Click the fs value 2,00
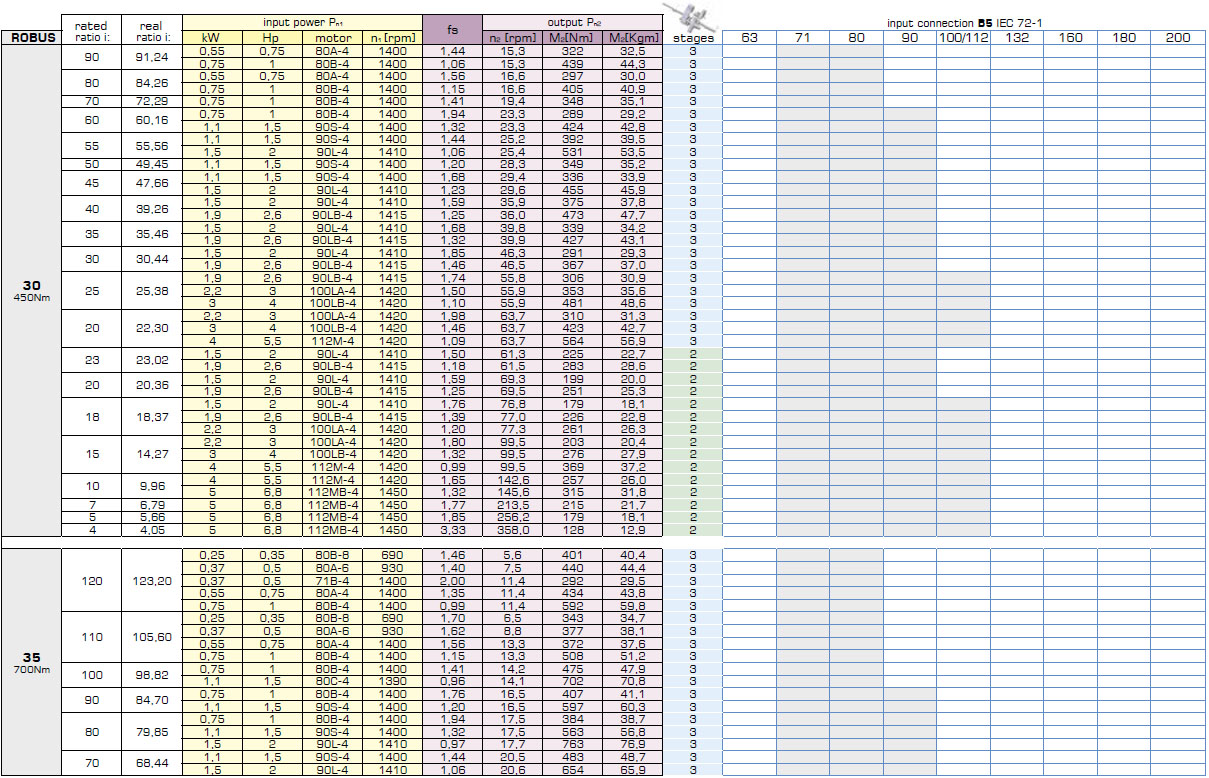Screen dimensions: 1209x778 (453, 580)
